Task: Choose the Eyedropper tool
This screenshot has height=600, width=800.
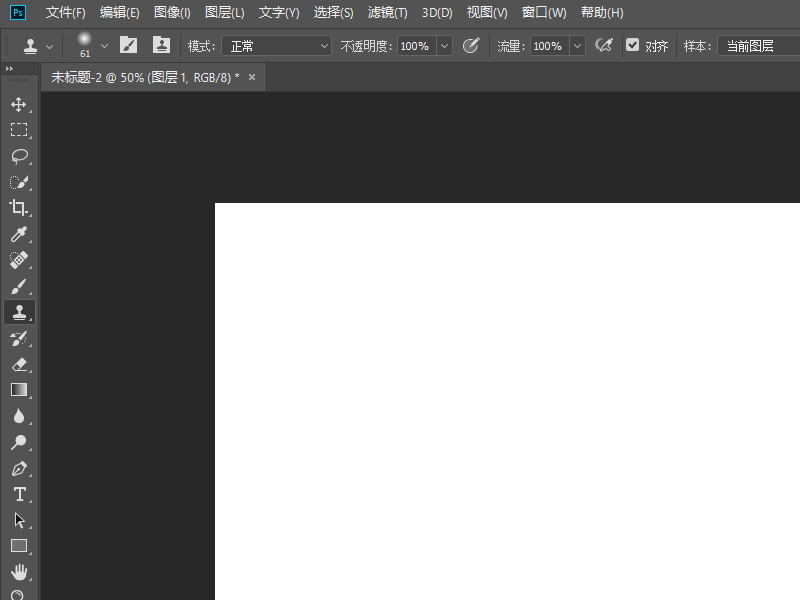Action: 18,234
